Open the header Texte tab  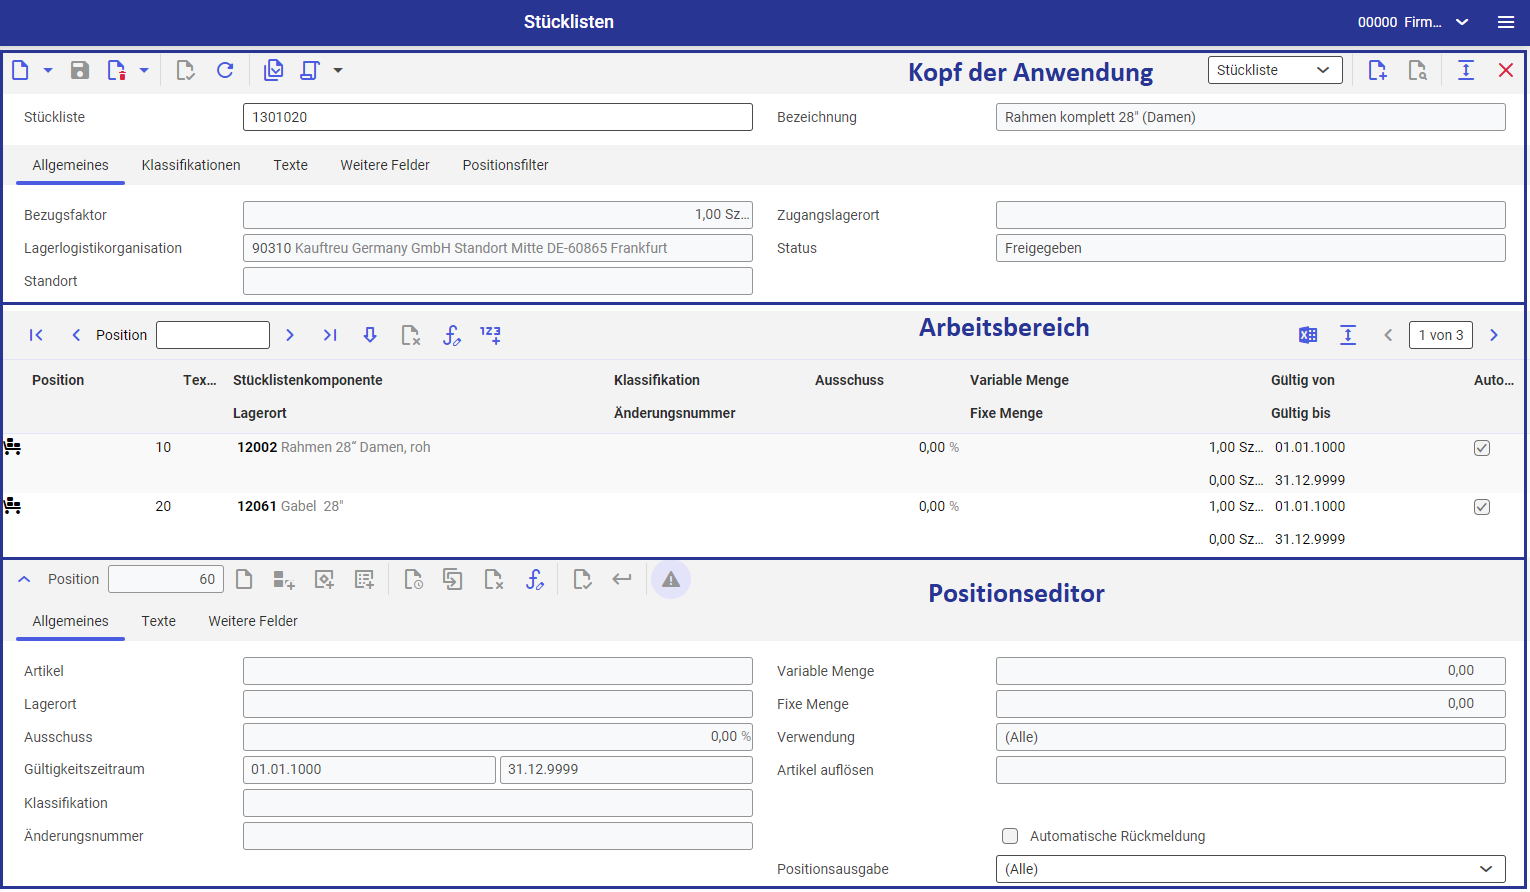click(291, 165)
